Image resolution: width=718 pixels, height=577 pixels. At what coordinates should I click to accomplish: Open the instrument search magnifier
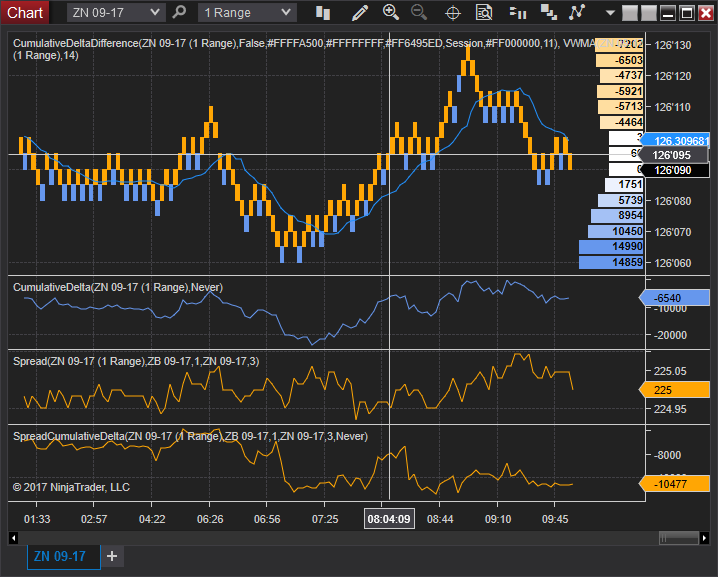(179, 12)
